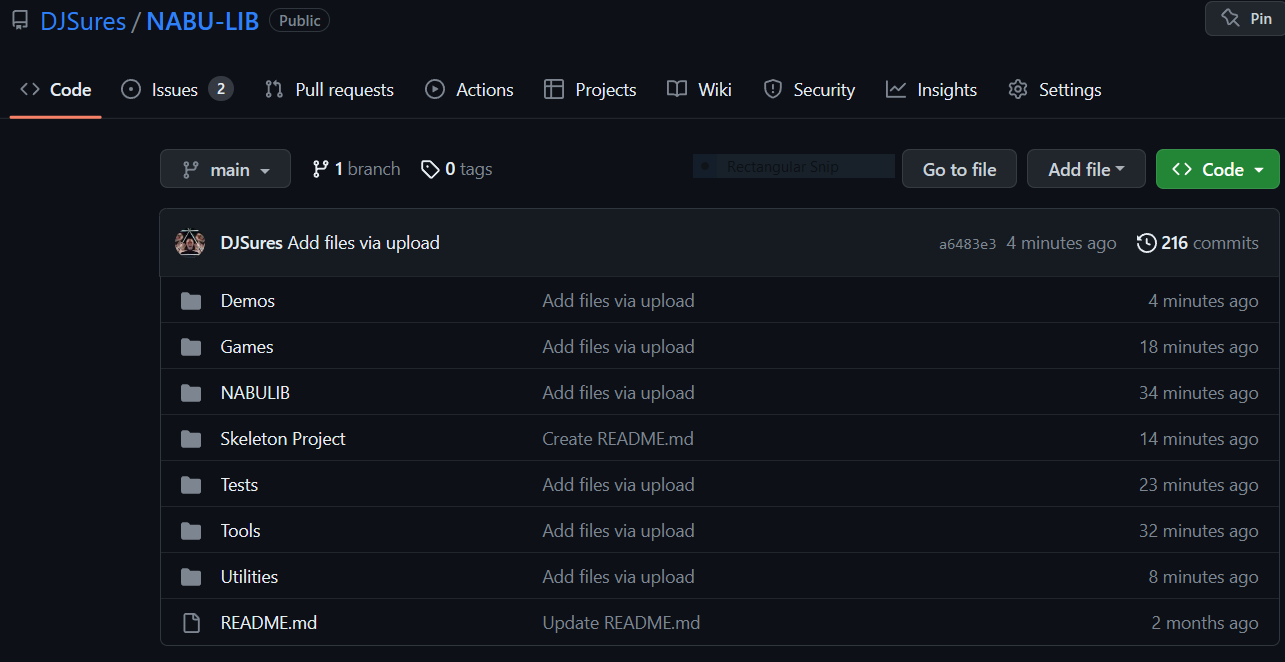The height and width of the screenshot is (662, 1285).
Task: Expand the main branch dropdown
Action: tap(225, 169)
